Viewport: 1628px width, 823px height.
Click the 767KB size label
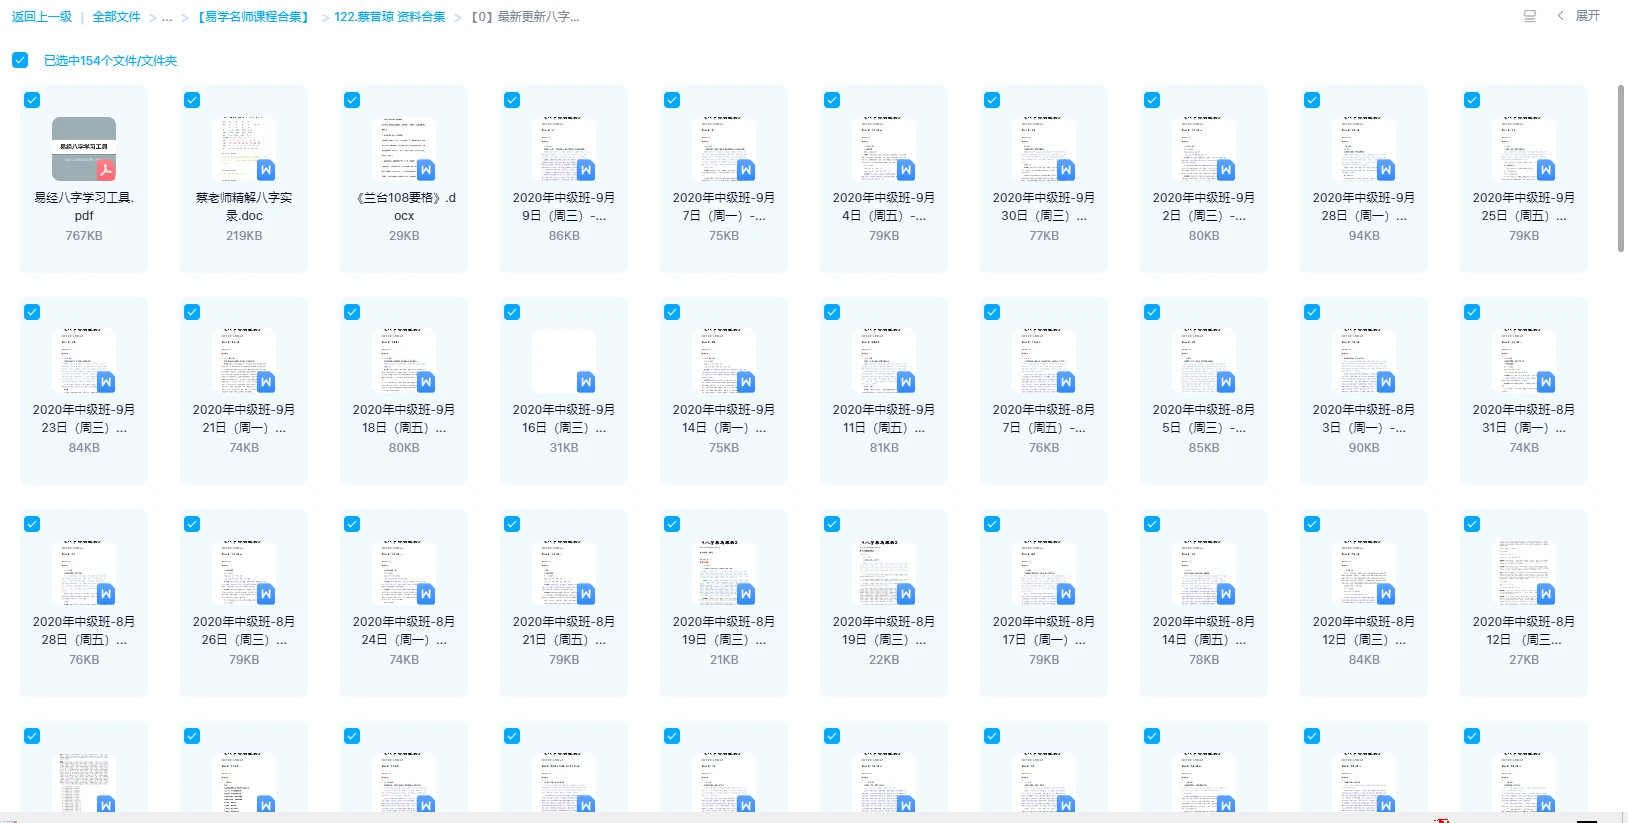click(84, 236)
